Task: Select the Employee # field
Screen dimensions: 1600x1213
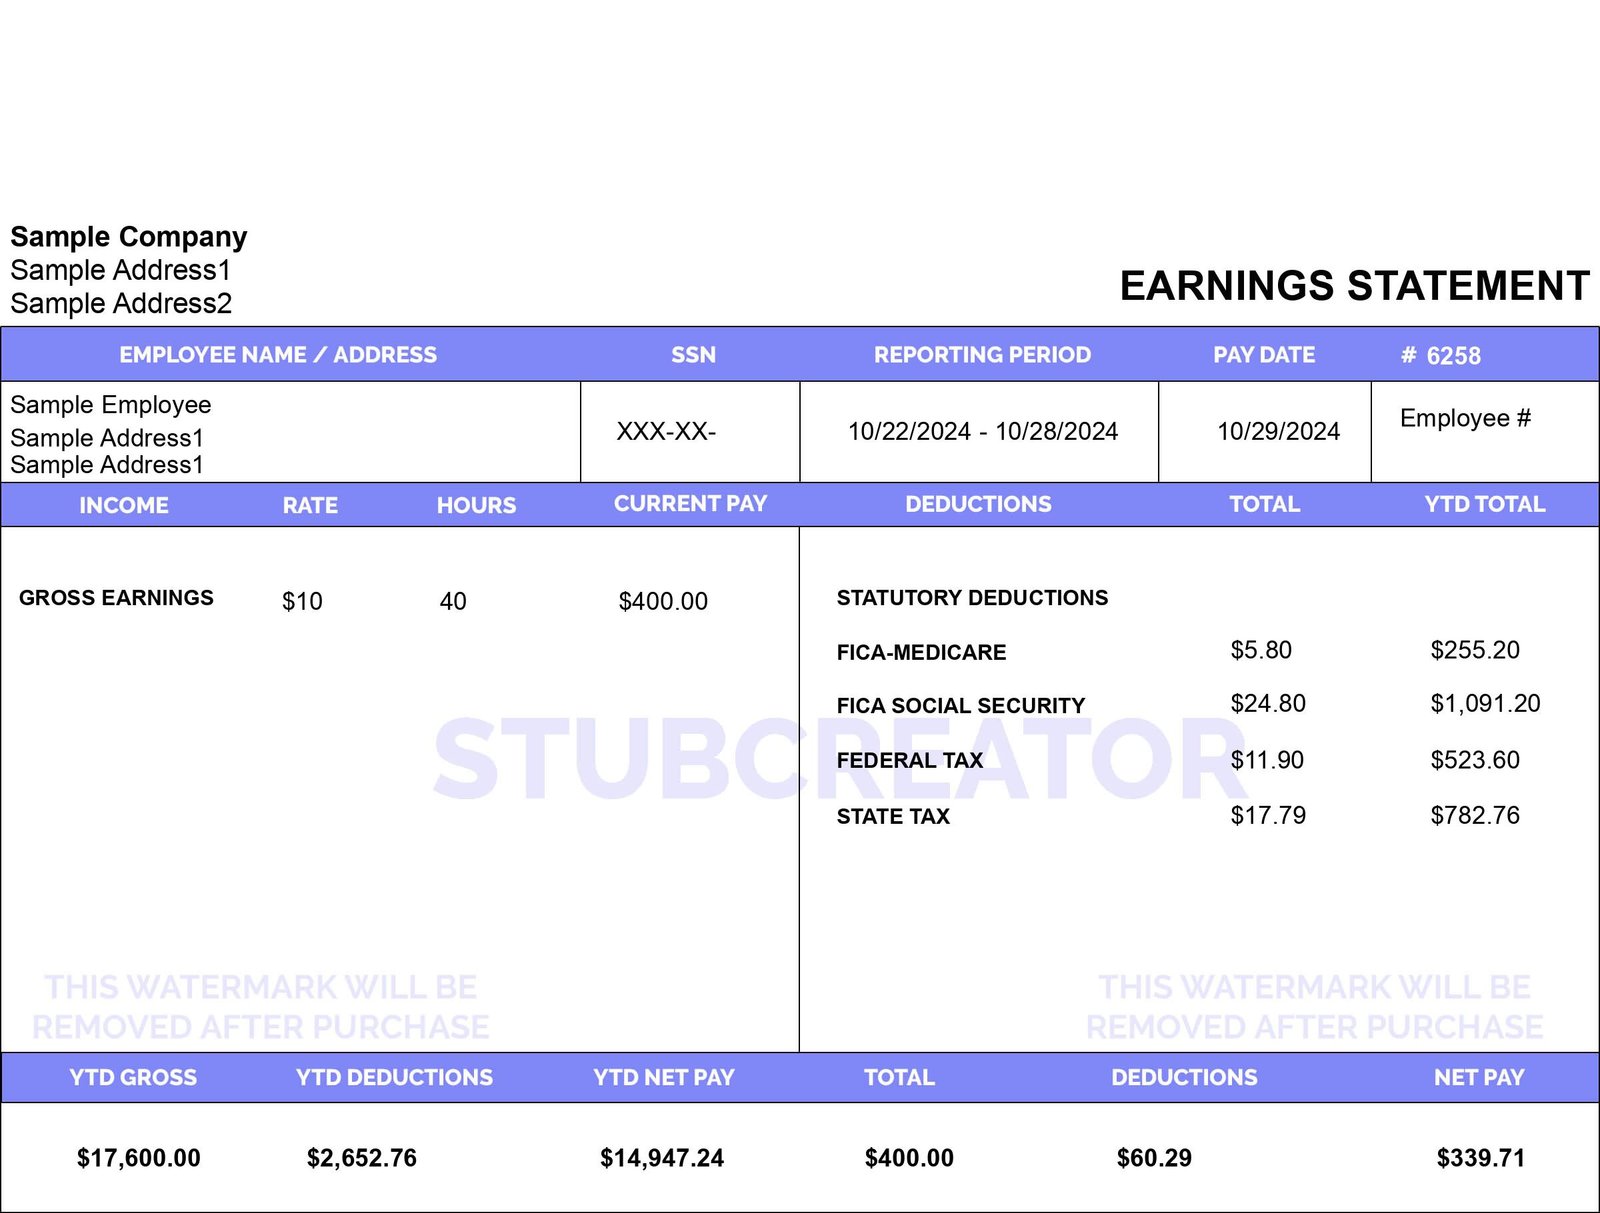Action: click(x=1464, y=418)
